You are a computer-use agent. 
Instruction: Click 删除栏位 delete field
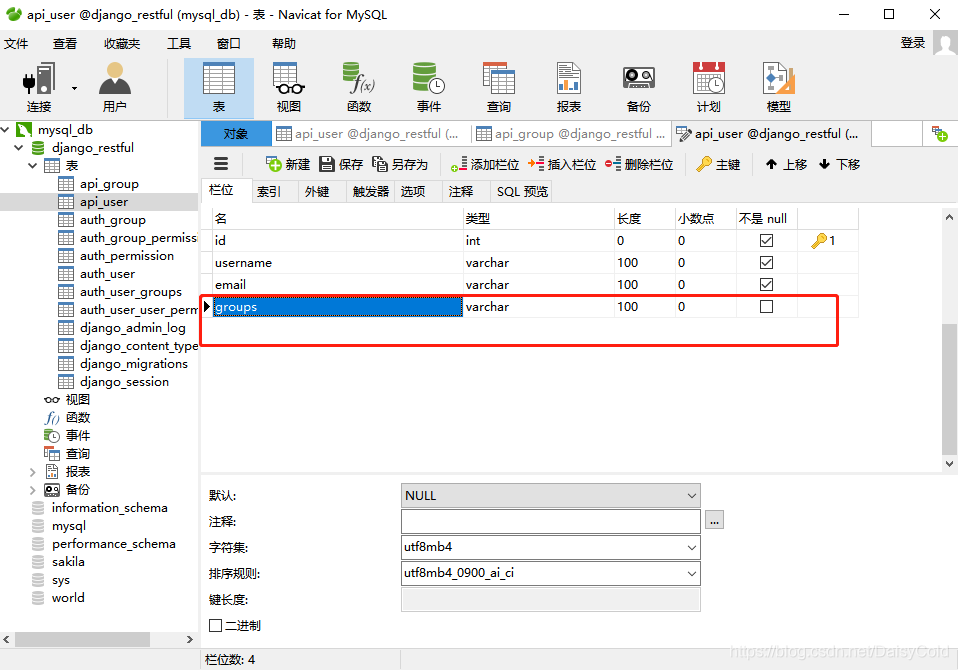(639, 164)
